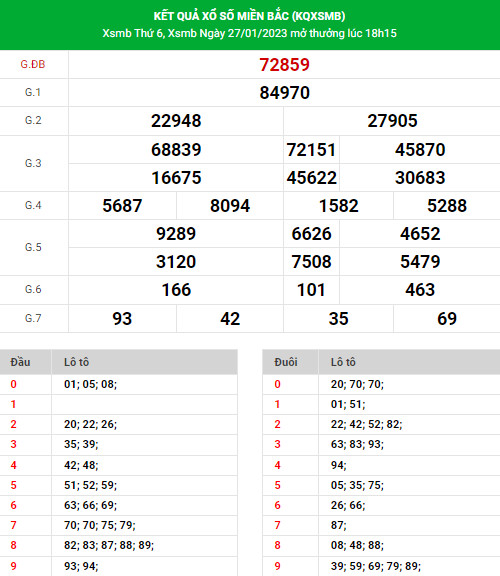Viewport: 500px width, 576px height.
Task: Click red head digit 7 in Đầu table
Action: pyautogui.click(x=14, y=525)
